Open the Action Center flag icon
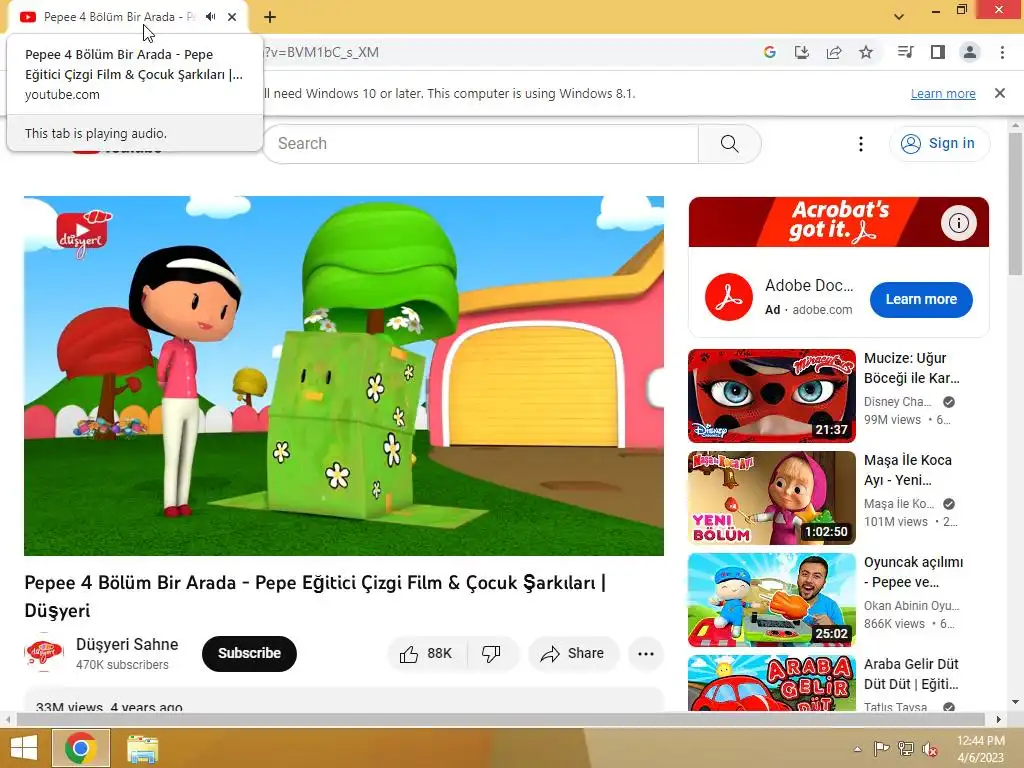Screen dimensions: 1024x768 [x=882, y=749]
